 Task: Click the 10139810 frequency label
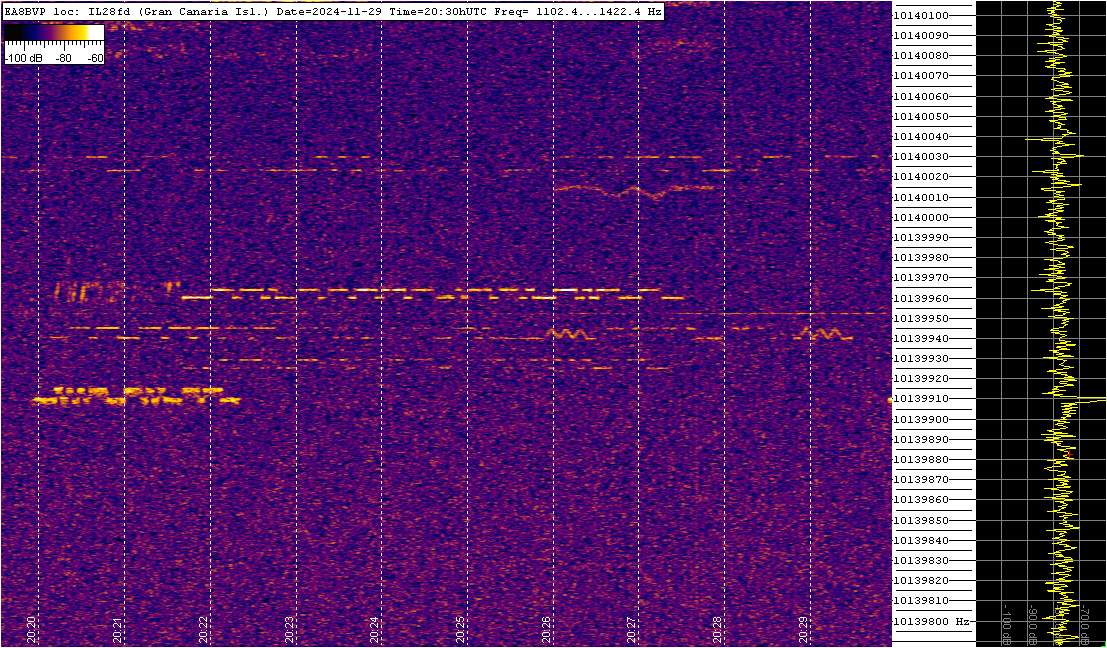[921, 601]
